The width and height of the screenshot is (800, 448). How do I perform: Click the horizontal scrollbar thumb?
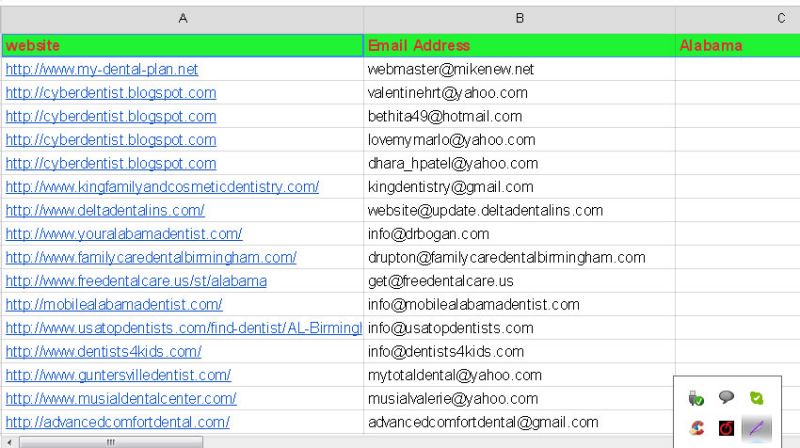111,442
